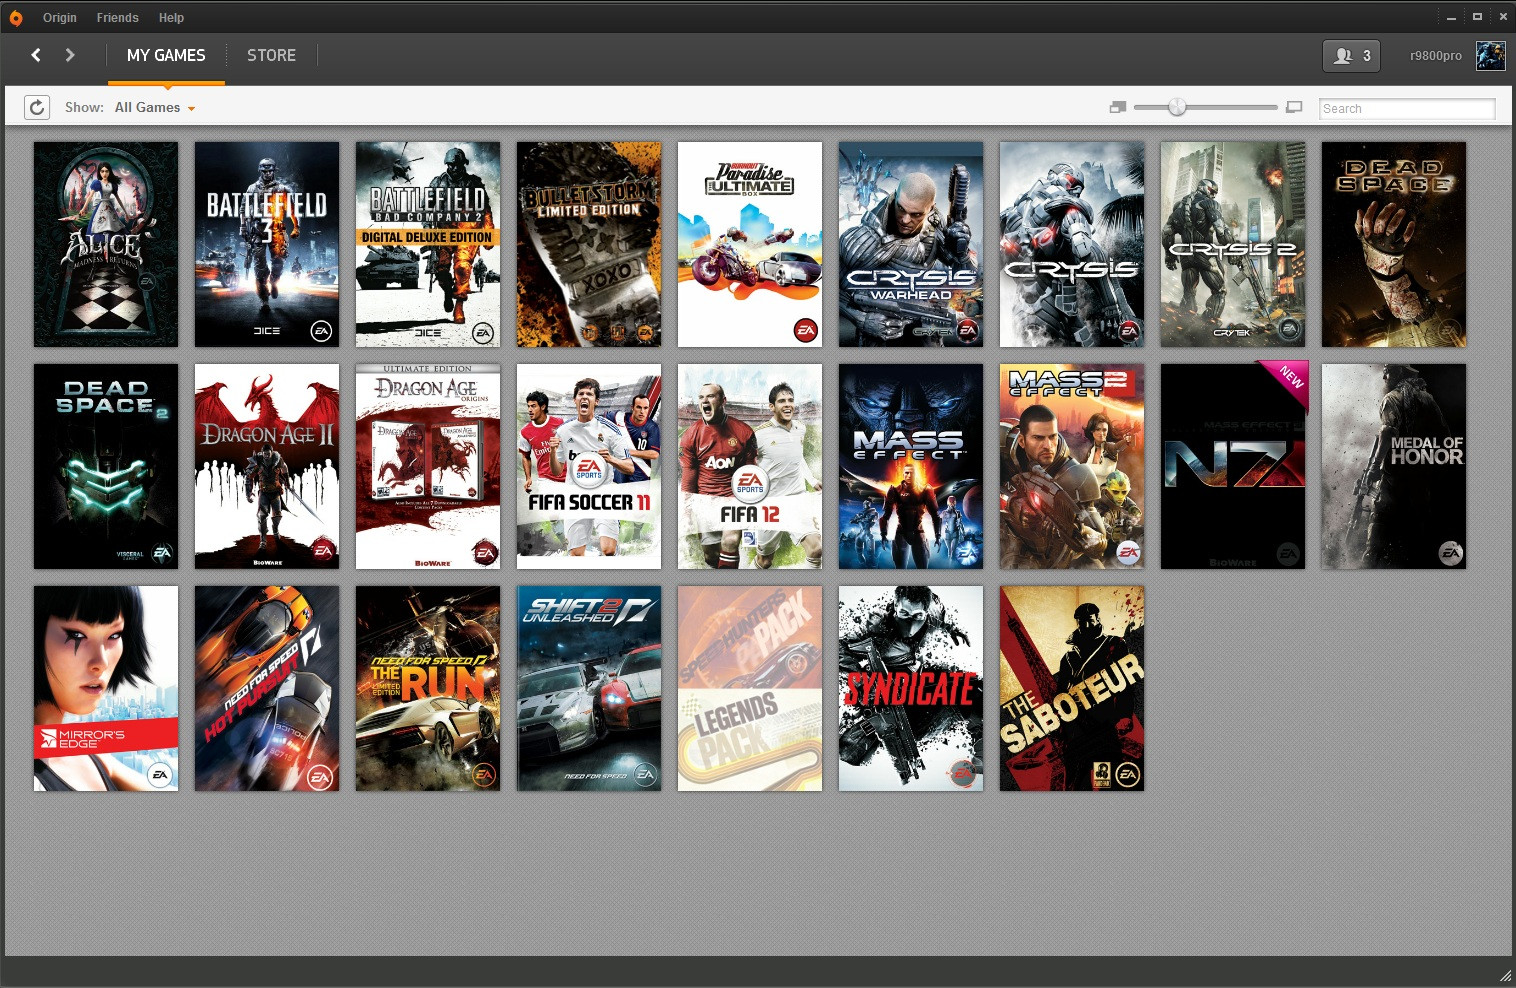Image resolution: width=1516 pixels, height=988 pixels.
Task: Select the original Crysis game tile
Action: [x=1072, y=244]
